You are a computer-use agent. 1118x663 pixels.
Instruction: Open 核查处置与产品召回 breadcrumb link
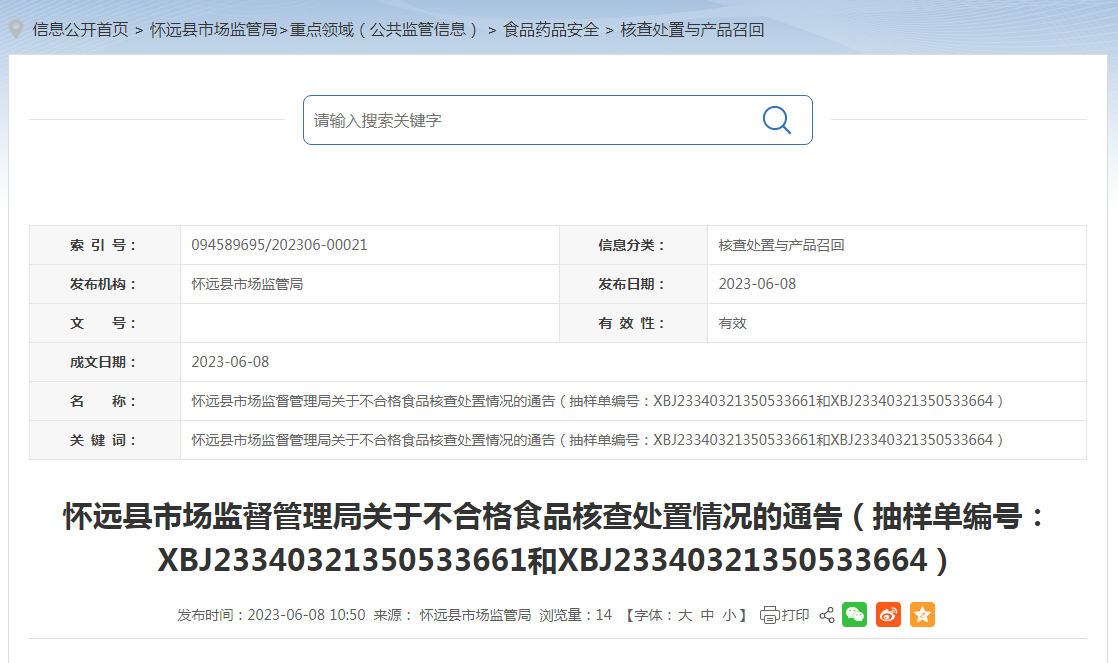(692, 30)
